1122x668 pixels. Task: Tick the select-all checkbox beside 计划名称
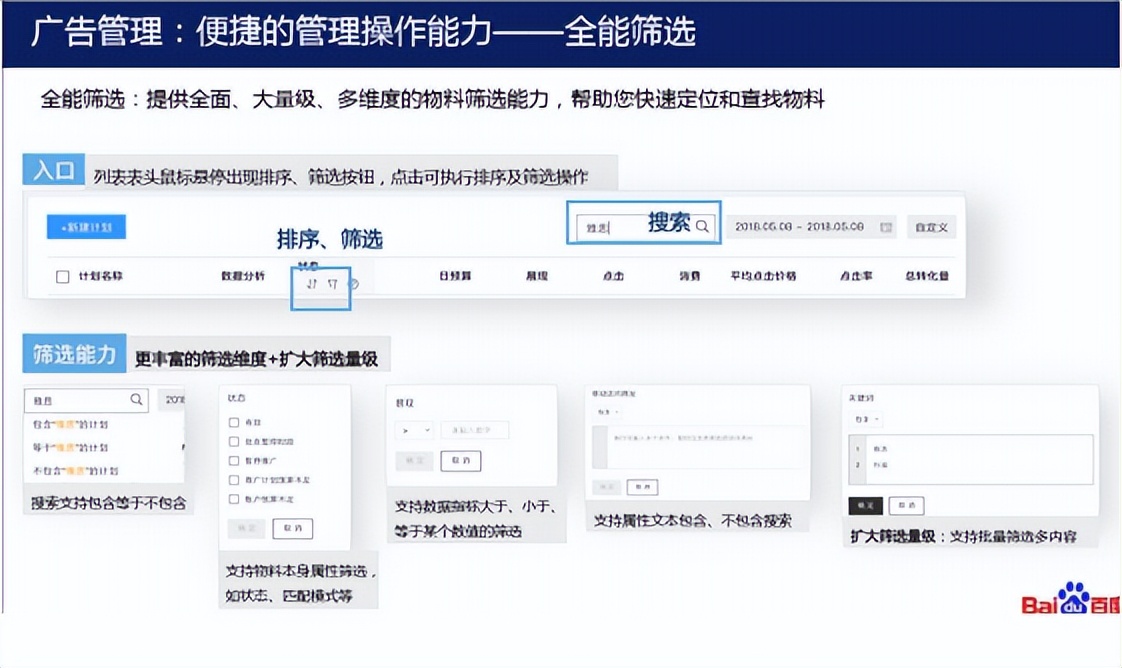click(x=62, y=276)
